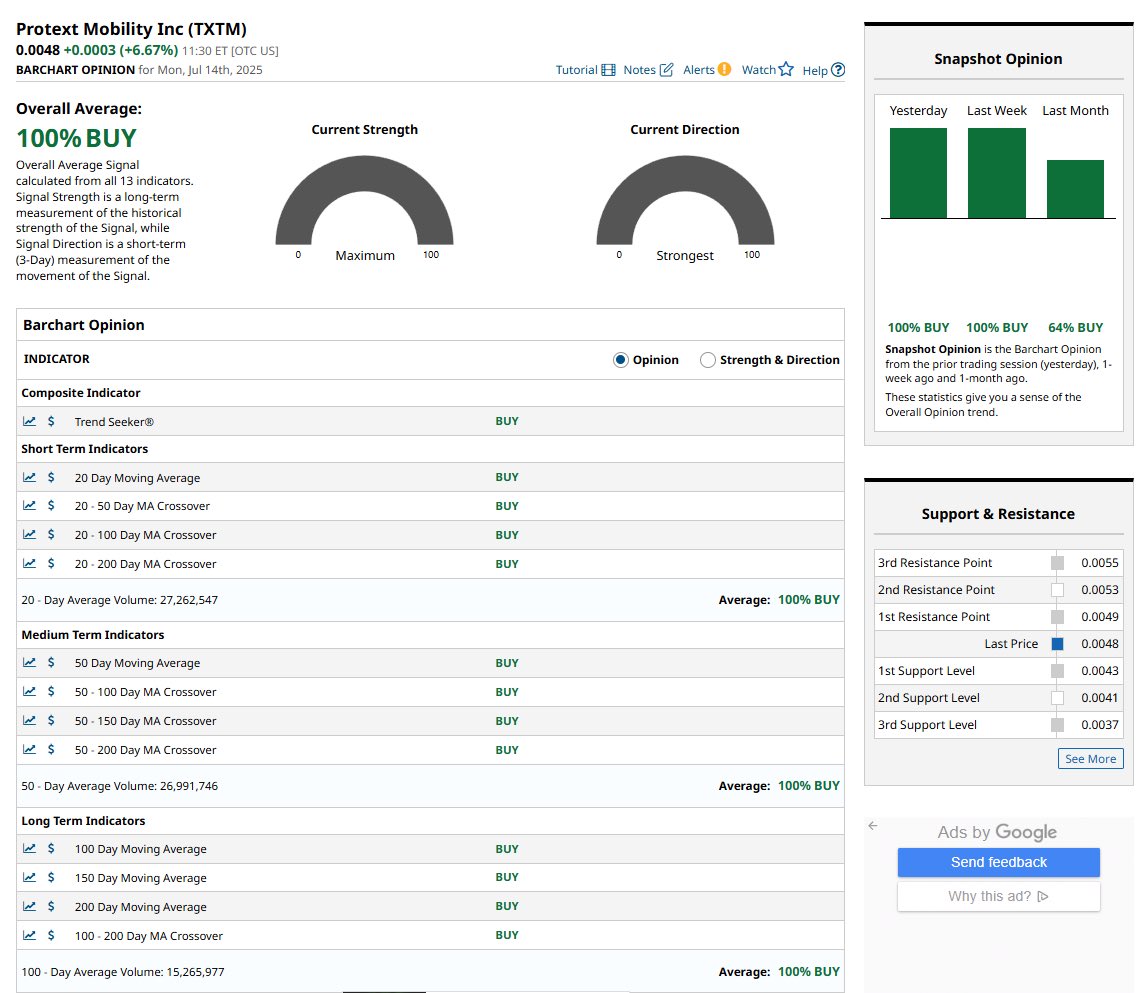Open chart icon for 50 Day Moving Average
The image size is (1145, 993).
(29, 662)
